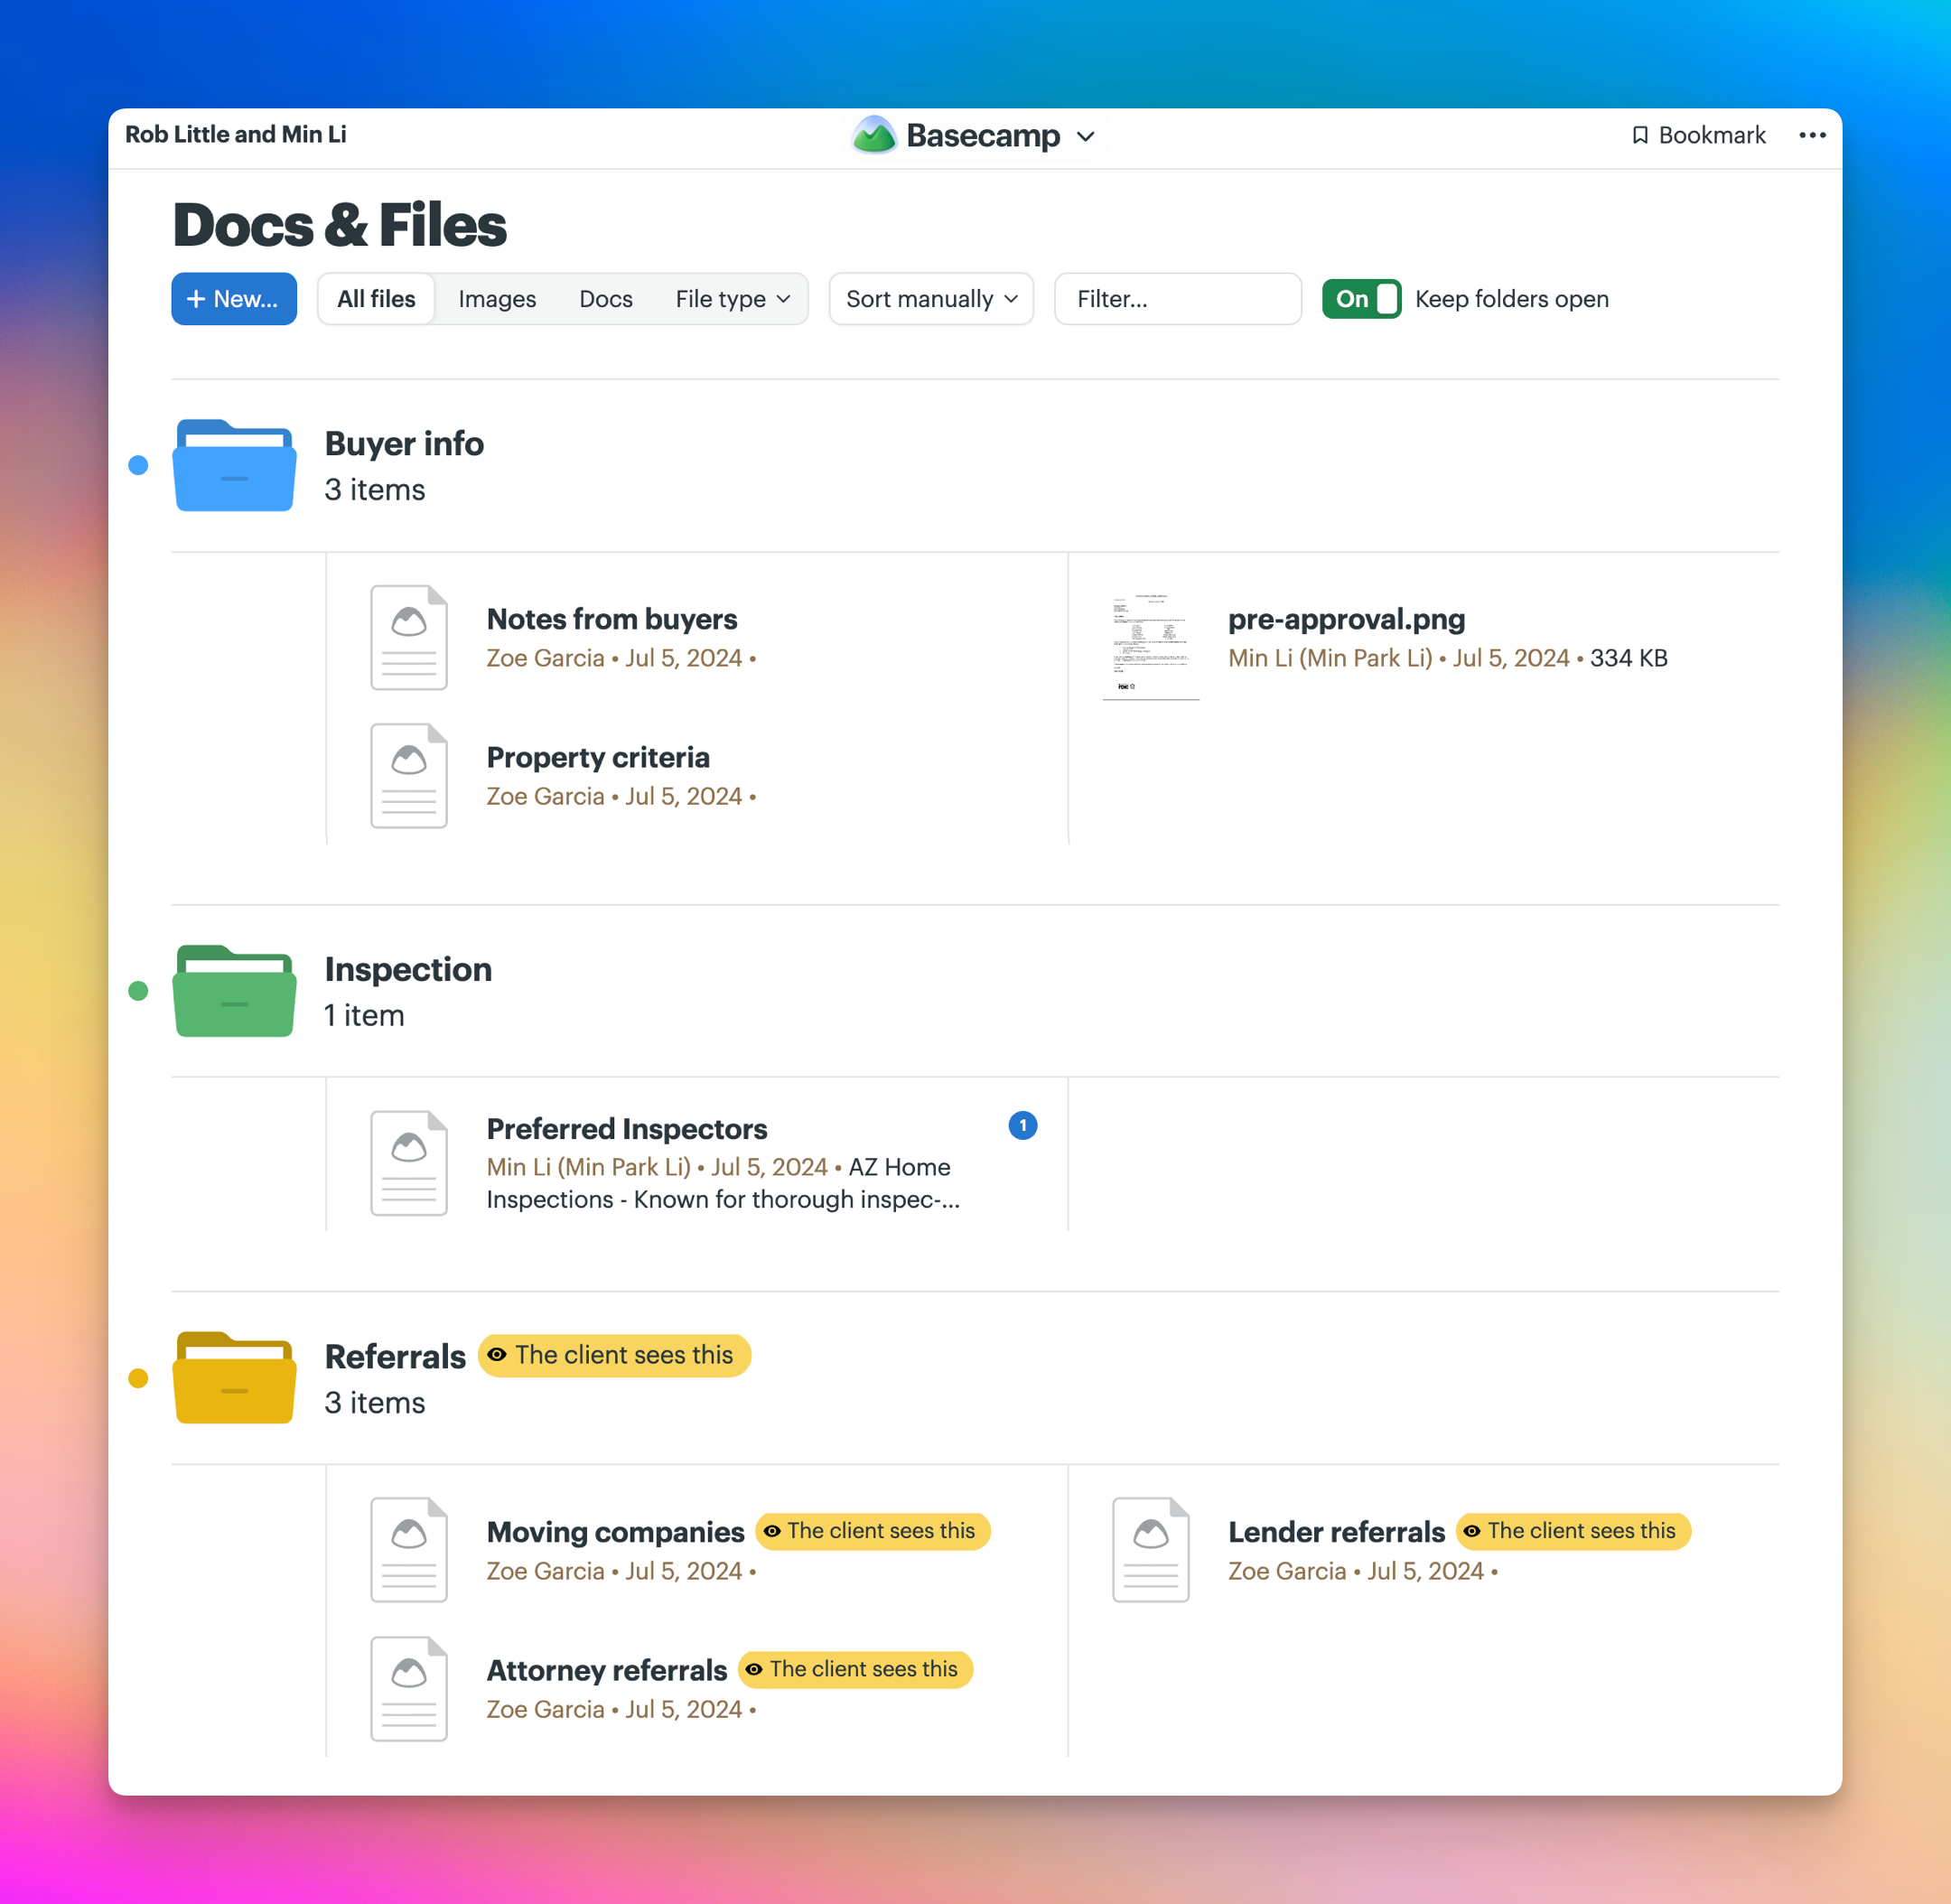Image resolution: width=1951 pixels, height=1904 pixels.
Task: Open the File type dropdown
Action: click(732, 298)
